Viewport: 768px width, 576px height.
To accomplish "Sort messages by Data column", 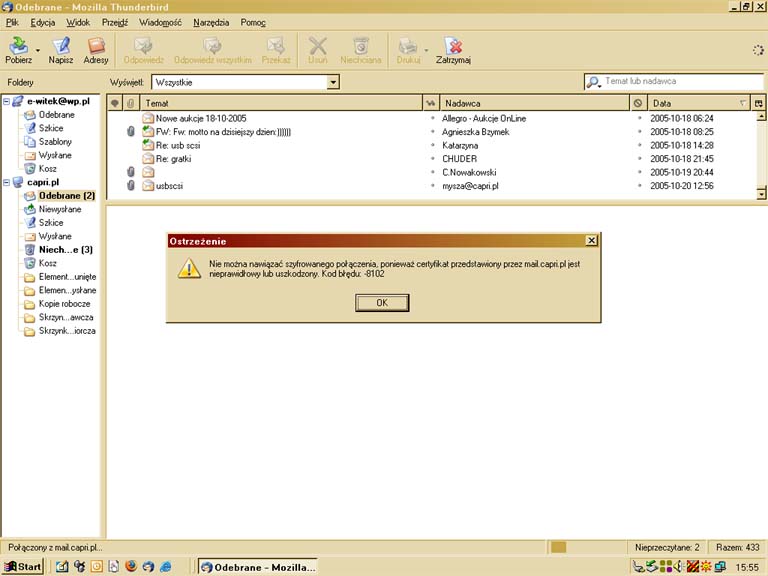I will click(699, 103).
